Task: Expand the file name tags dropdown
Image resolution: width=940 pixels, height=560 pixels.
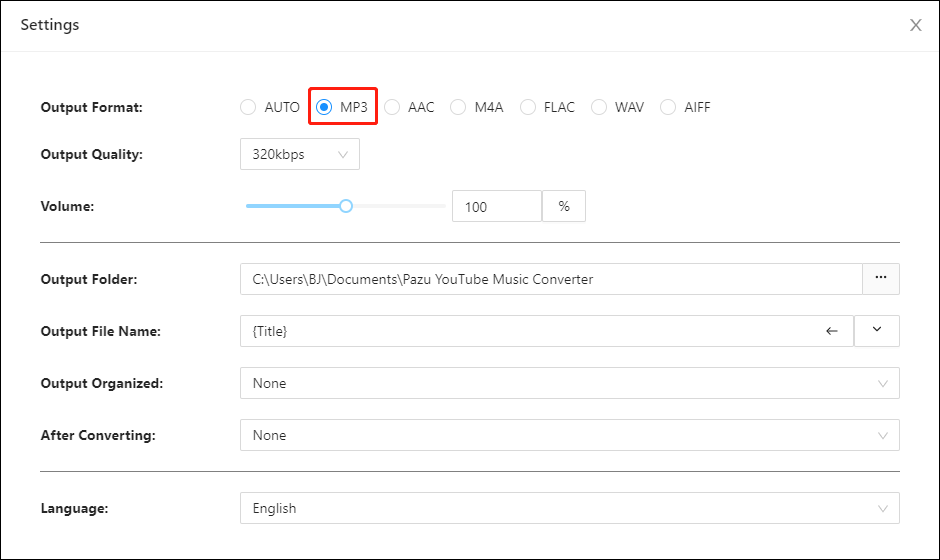Action: point(876,331)
